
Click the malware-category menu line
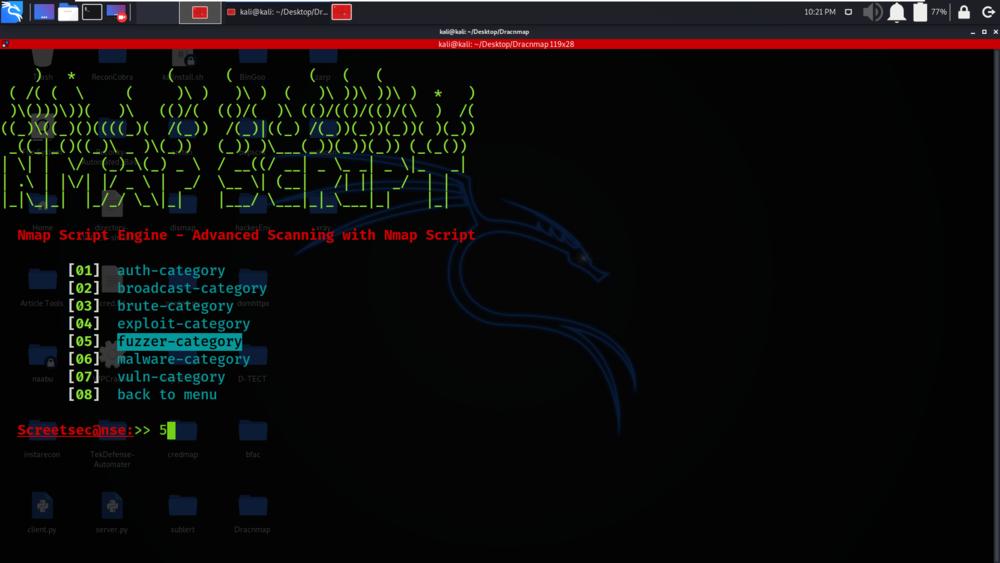point(184,359)
